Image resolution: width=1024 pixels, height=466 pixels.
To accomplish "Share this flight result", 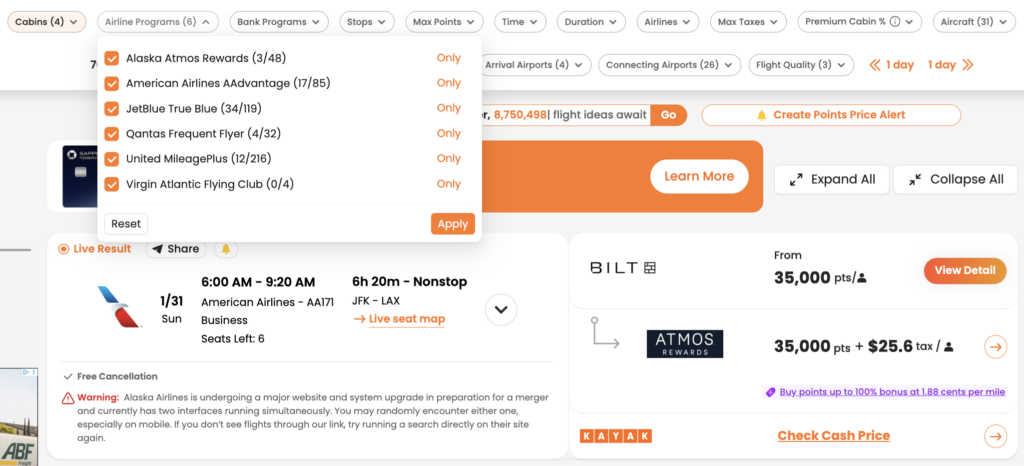I will point(176,249).
